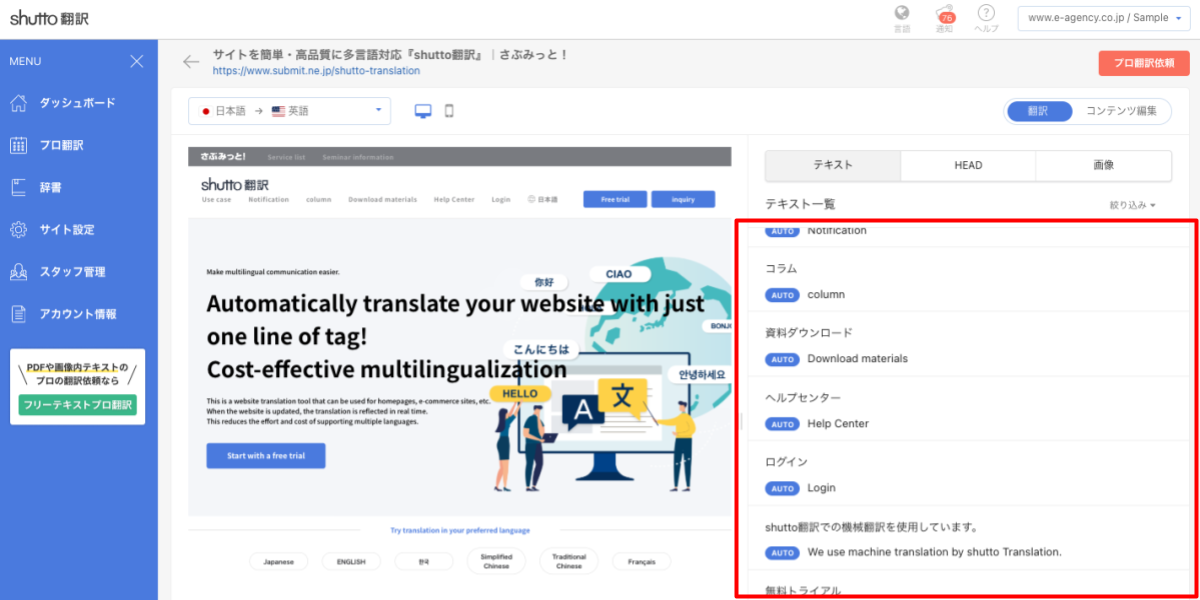Screen dimensions: 1200x600
Task: Click the calendar icon beside プロ翻訳
Action: (18, 145)
